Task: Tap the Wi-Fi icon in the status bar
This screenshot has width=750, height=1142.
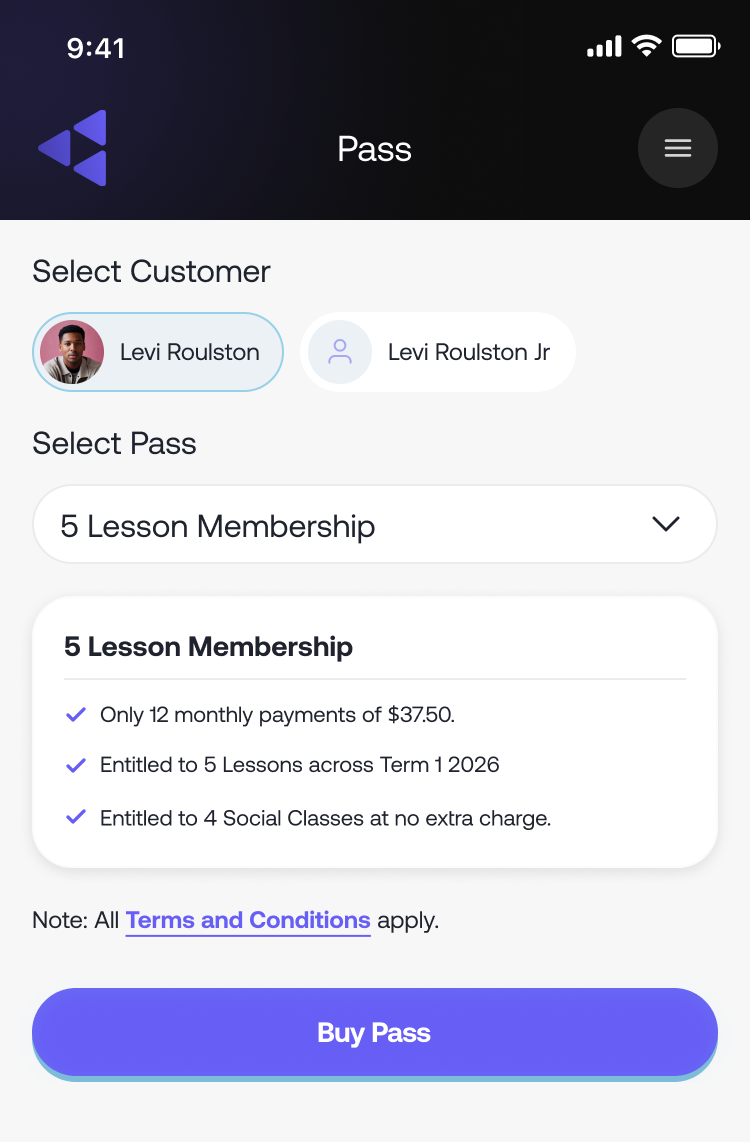Action: click(x=644, y=45)
